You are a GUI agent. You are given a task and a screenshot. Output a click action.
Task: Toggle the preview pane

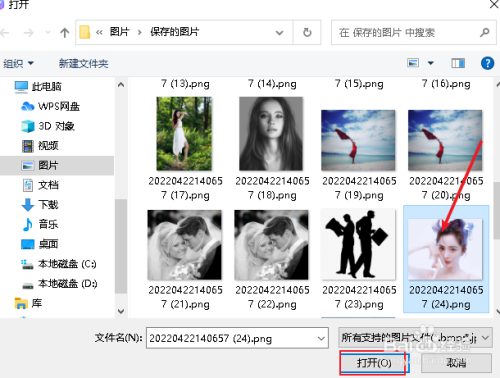click(x=458, y=63)
